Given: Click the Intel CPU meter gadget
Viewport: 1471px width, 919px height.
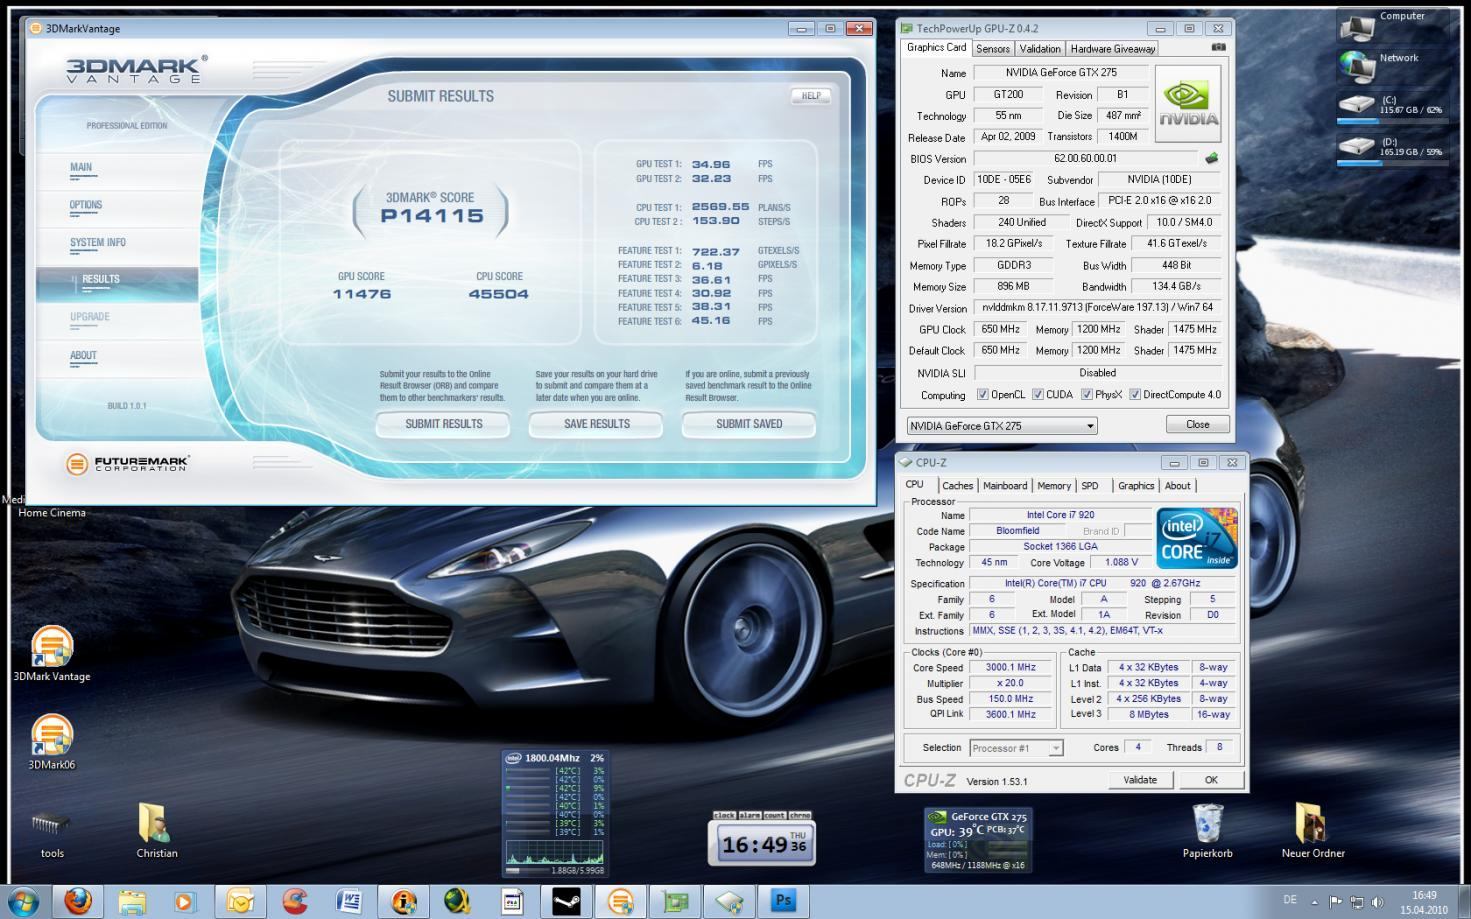Looking at the screenshot, I should pyautogui.click(x=556, y=813).
